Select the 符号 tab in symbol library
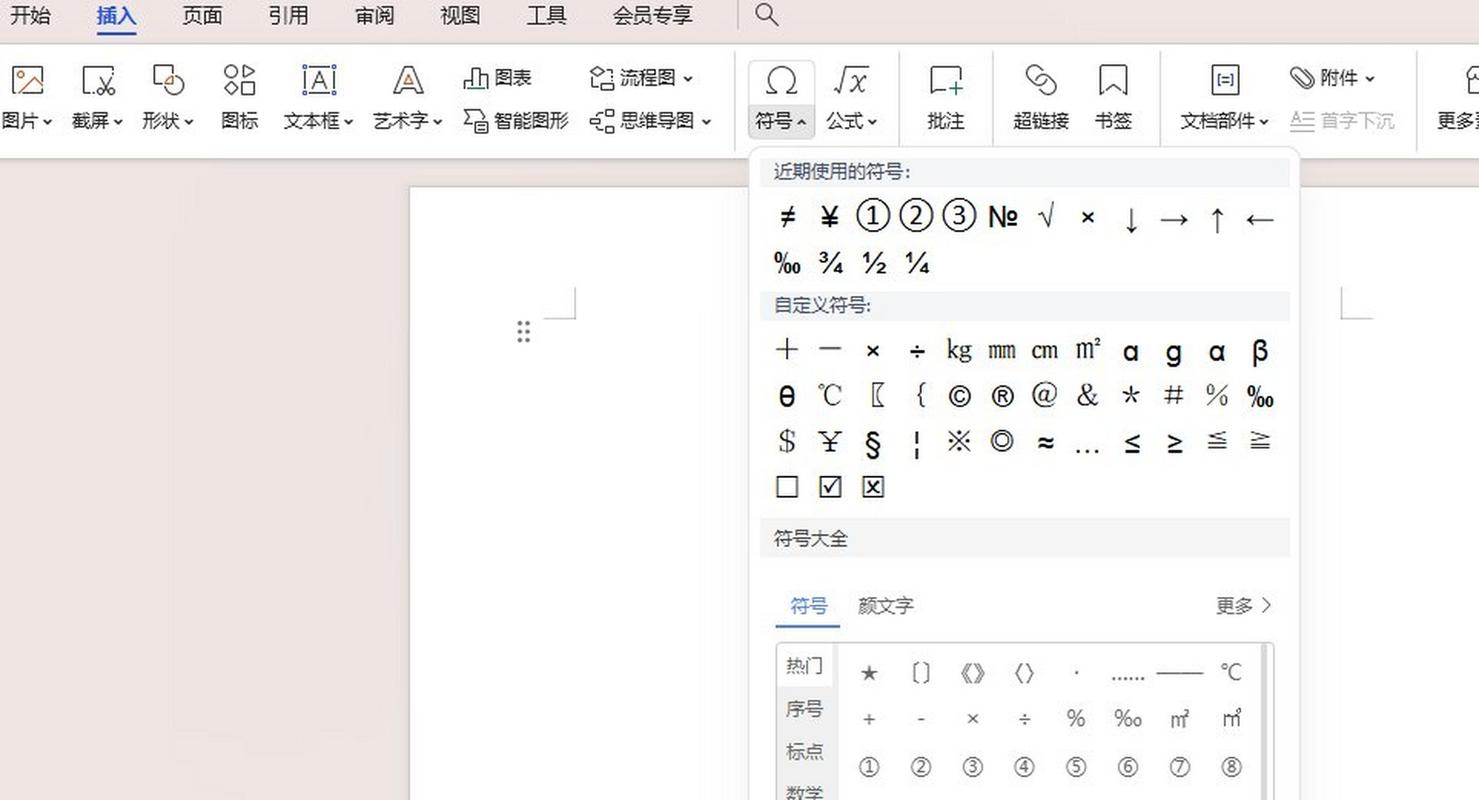The width and height of the screenshot is (1479, 800). (808, 606)
